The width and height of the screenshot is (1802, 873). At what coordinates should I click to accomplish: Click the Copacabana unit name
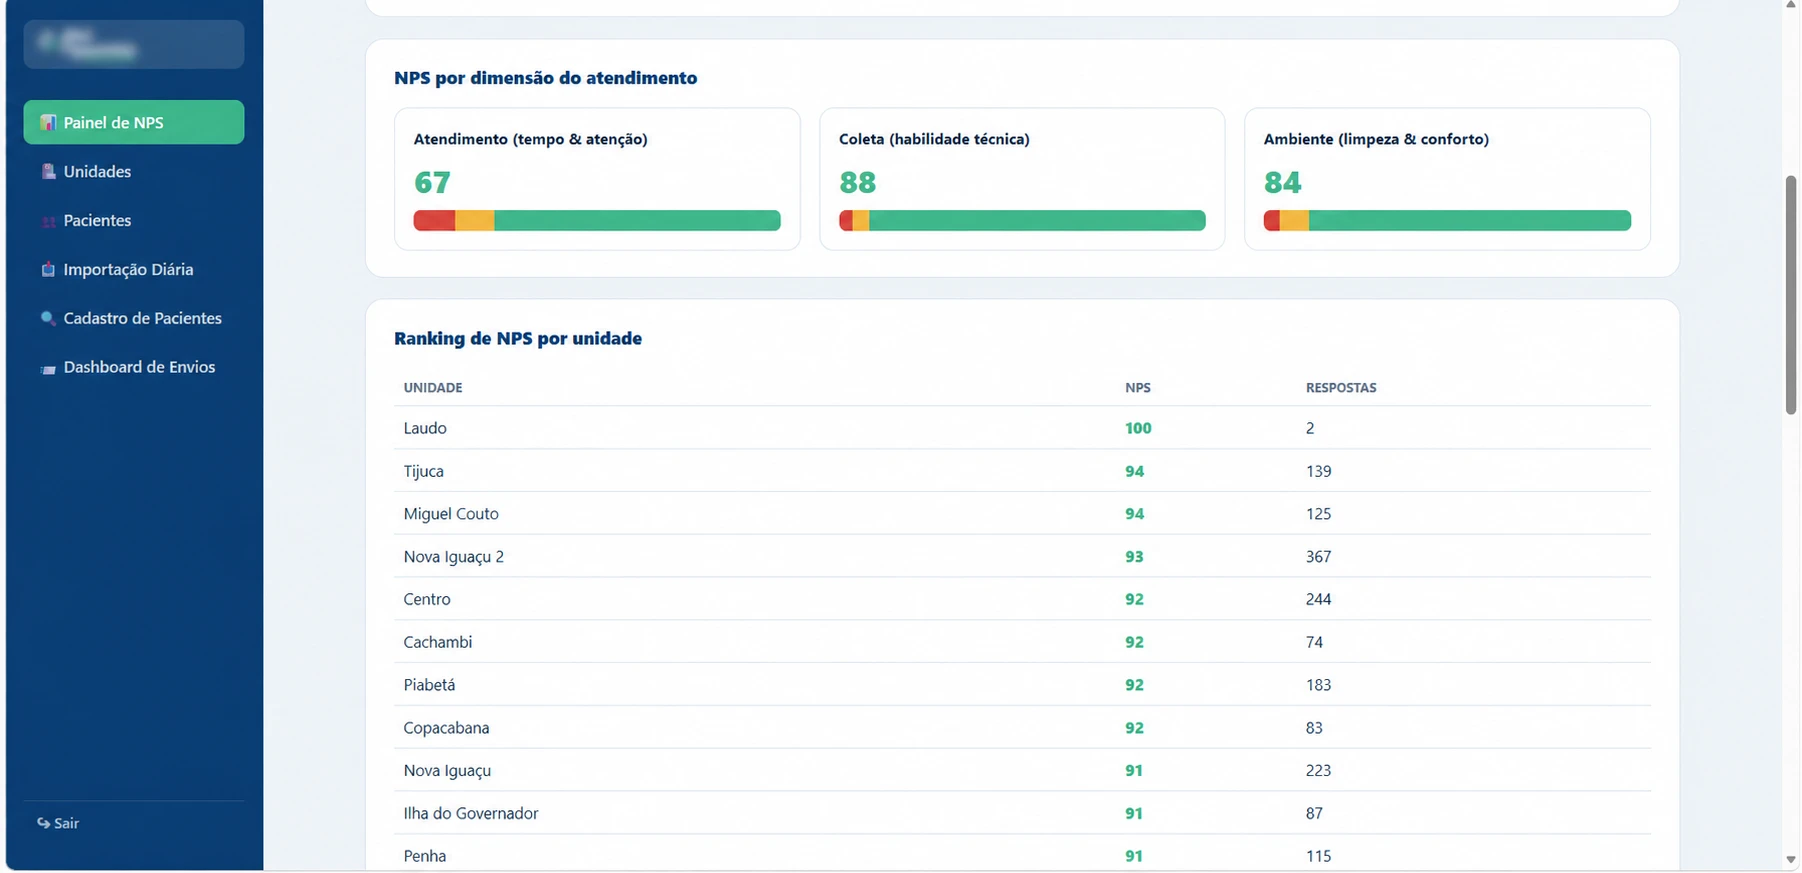coord(446,728)
